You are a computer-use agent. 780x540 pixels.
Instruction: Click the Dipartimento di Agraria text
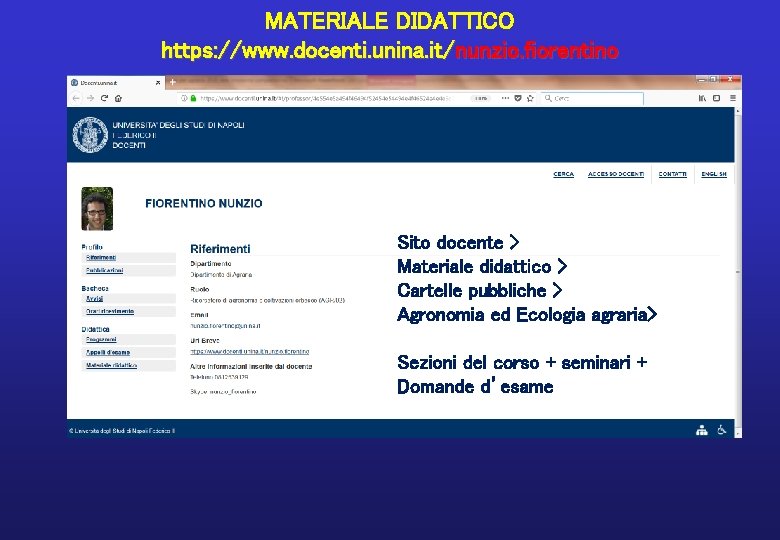(221, 274)
